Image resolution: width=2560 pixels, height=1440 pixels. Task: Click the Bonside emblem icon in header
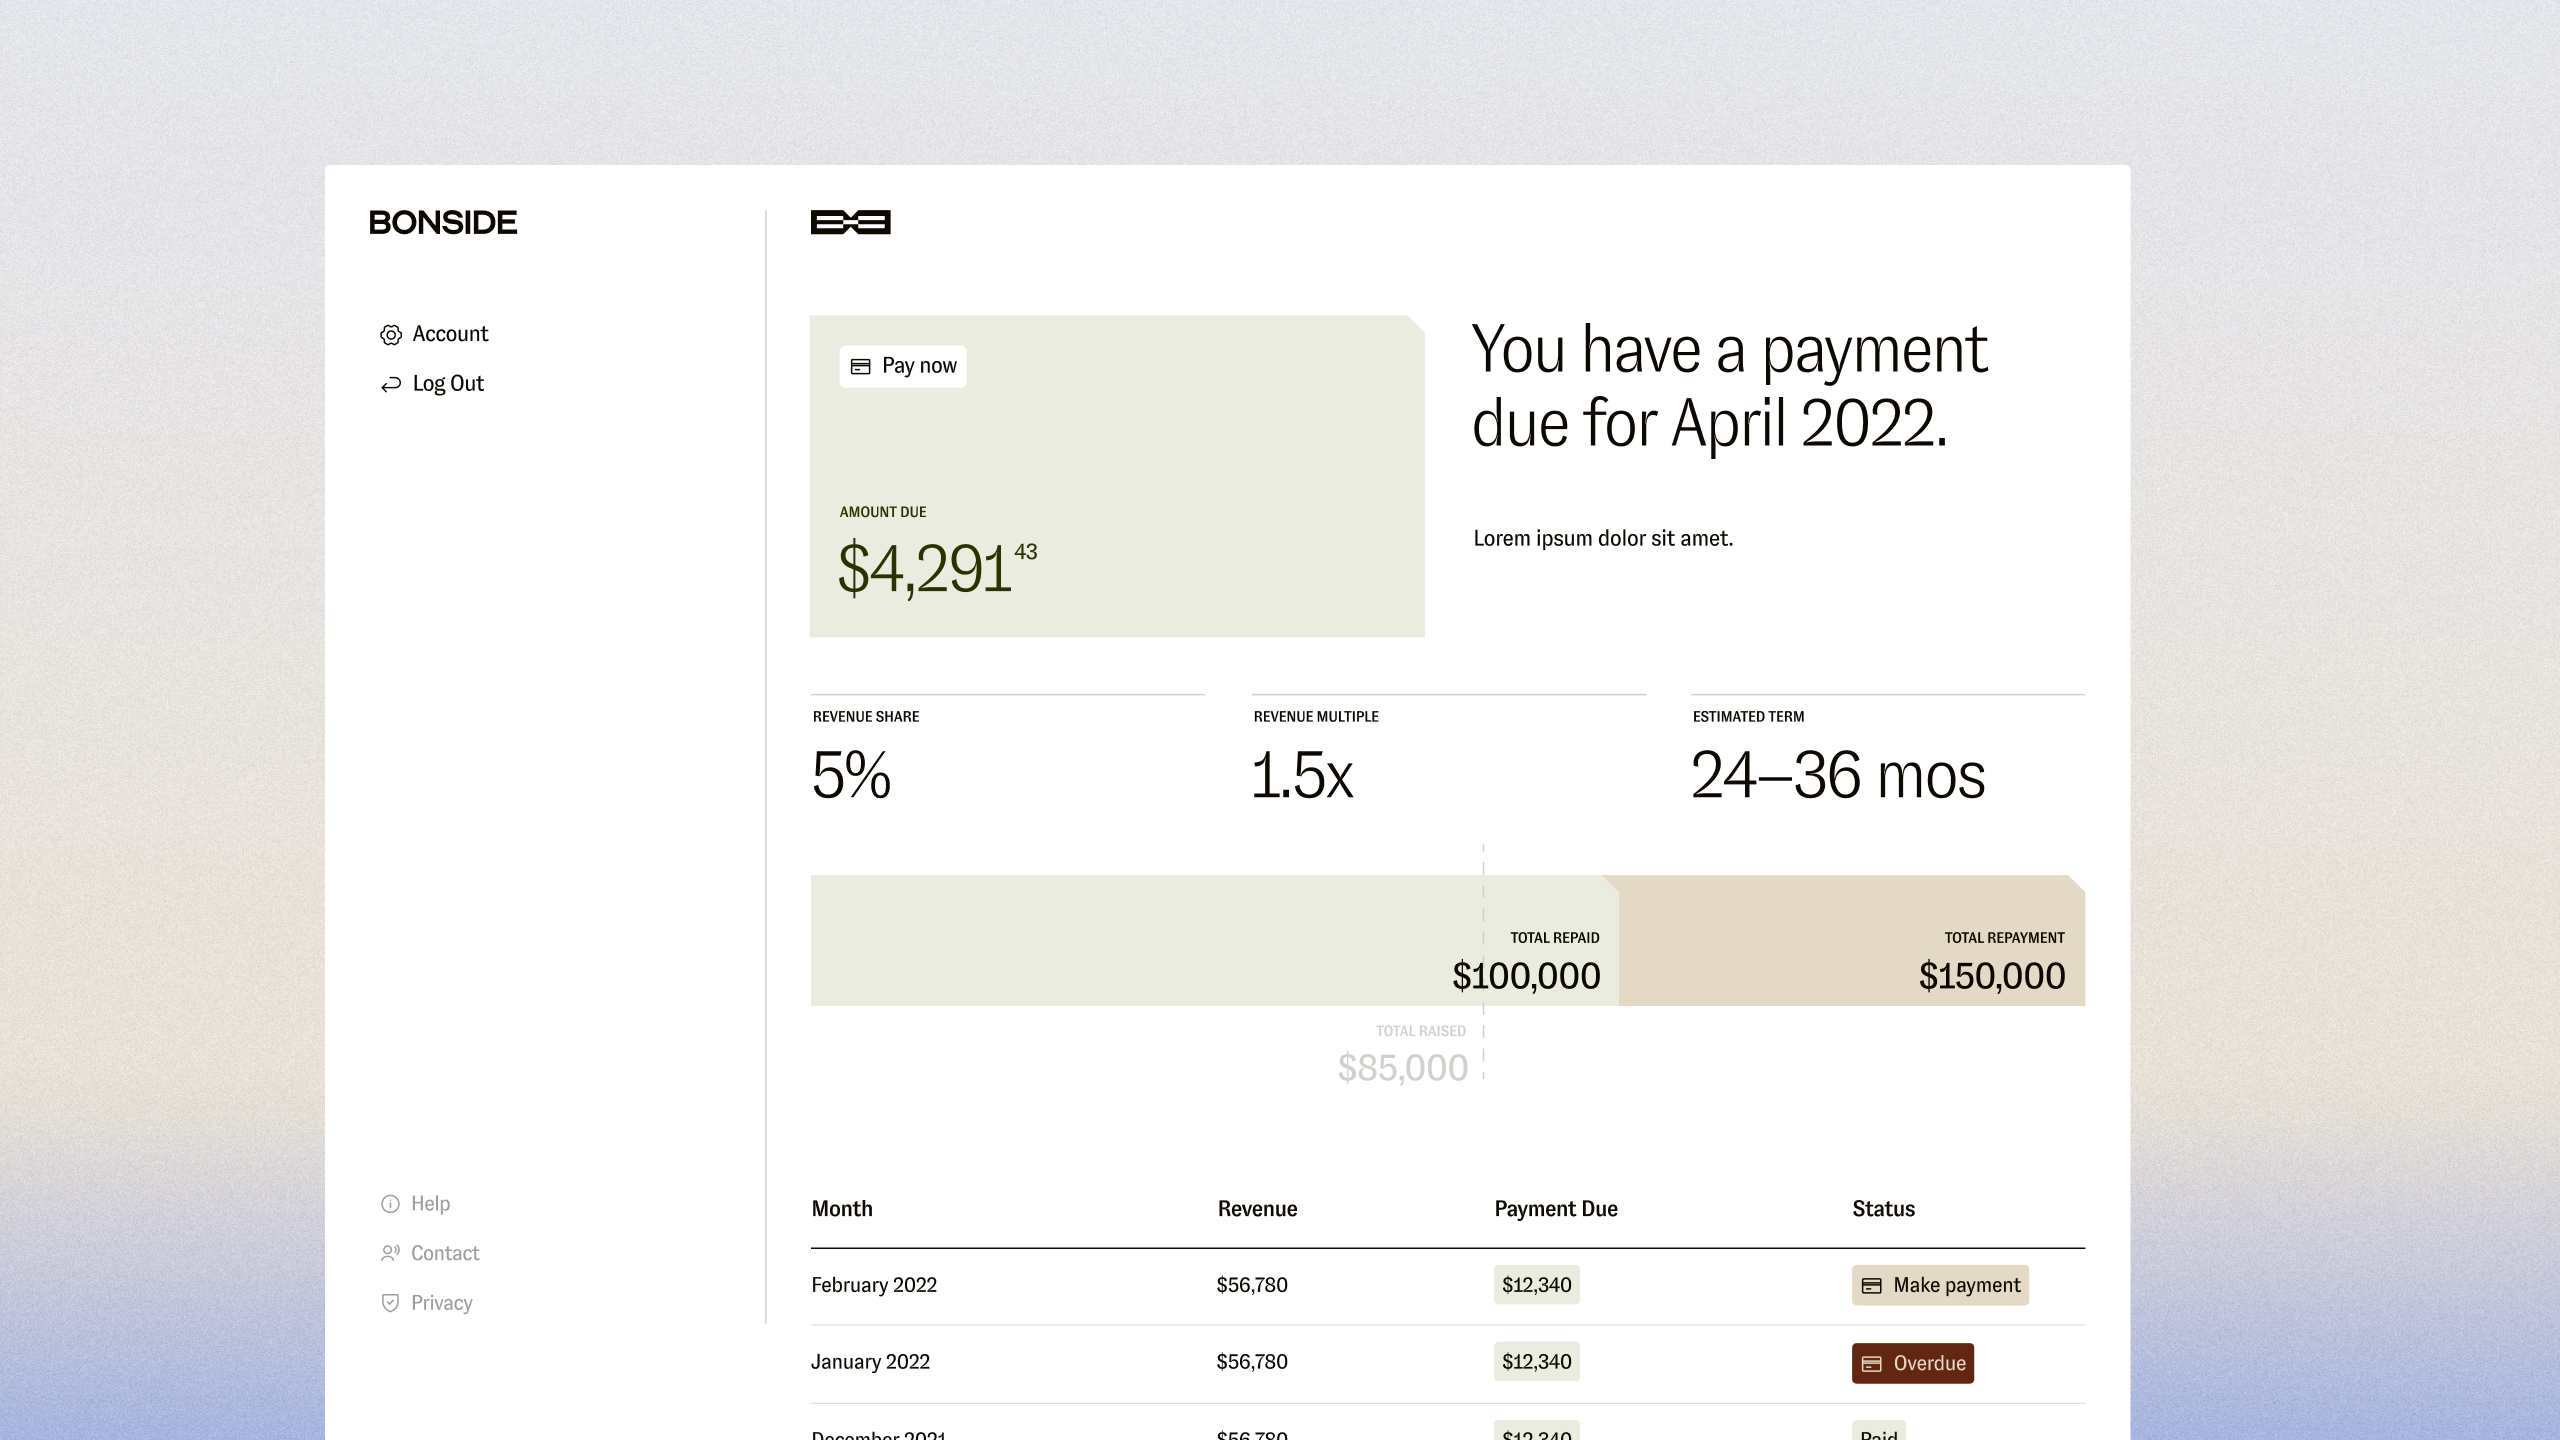[850, 222]
